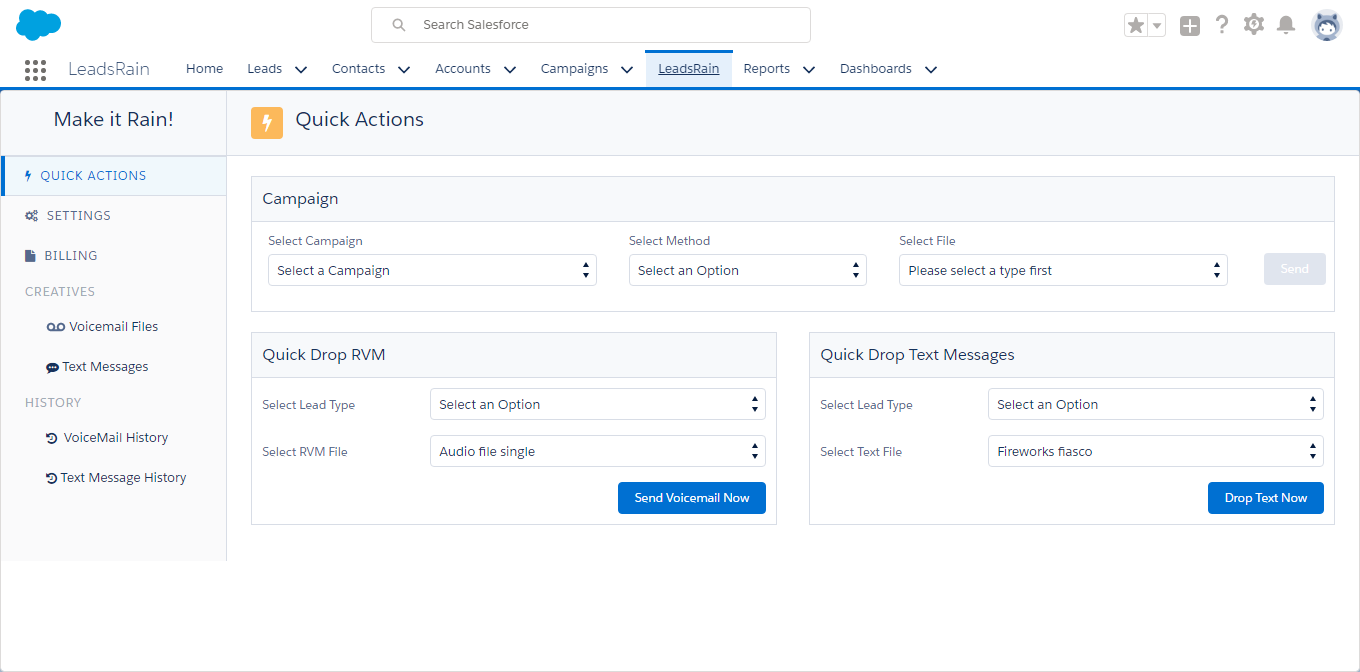This screenshot has height=672, width=1360.
Task: Open the favorites list dropdown arrow
Action: point(1157,25)
